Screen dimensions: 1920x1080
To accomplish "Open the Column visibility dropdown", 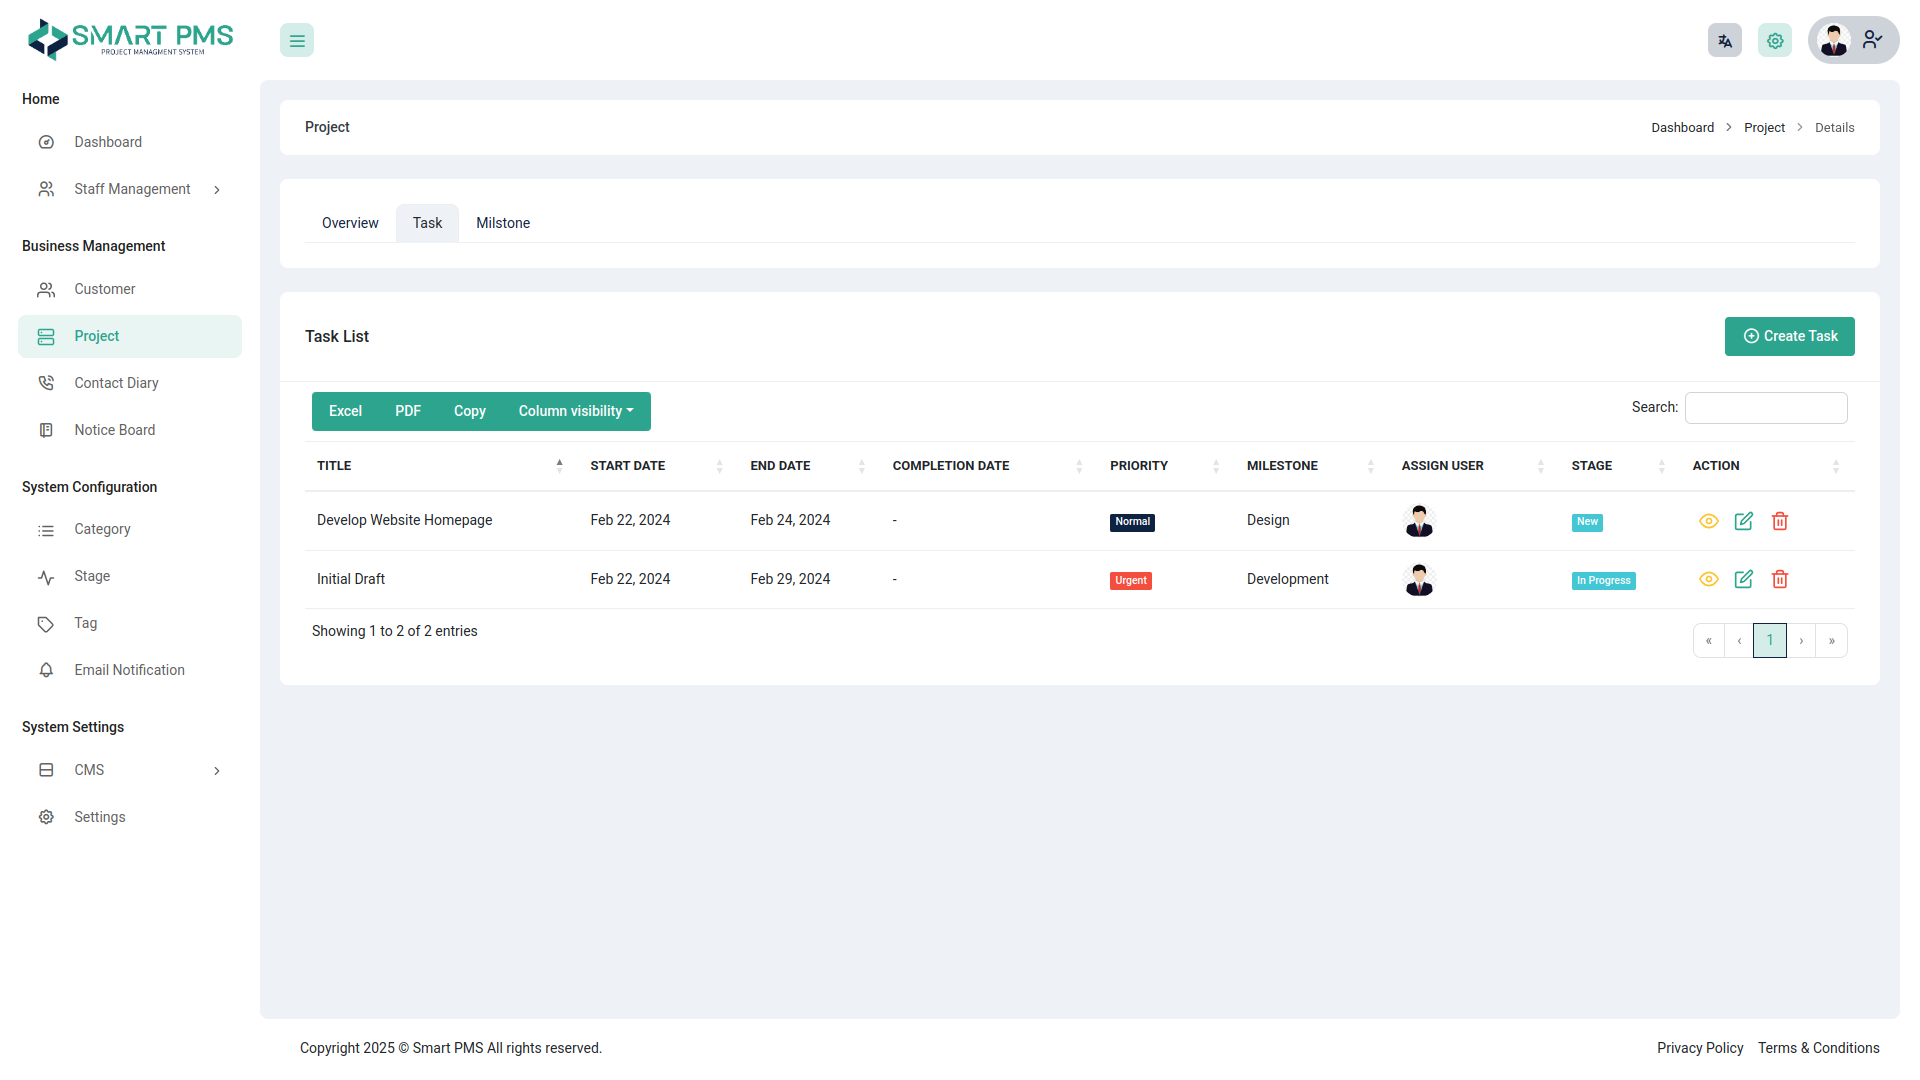I will click(x=576, y=411).
